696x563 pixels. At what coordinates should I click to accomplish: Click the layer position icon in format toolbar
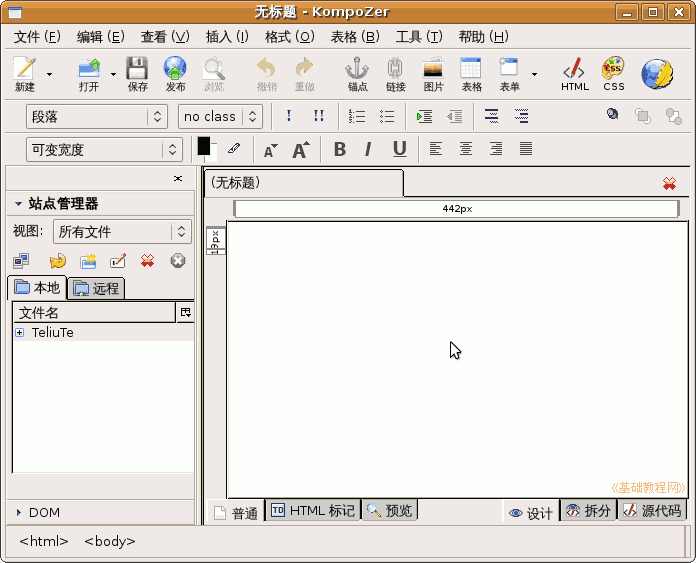[613, 115]
